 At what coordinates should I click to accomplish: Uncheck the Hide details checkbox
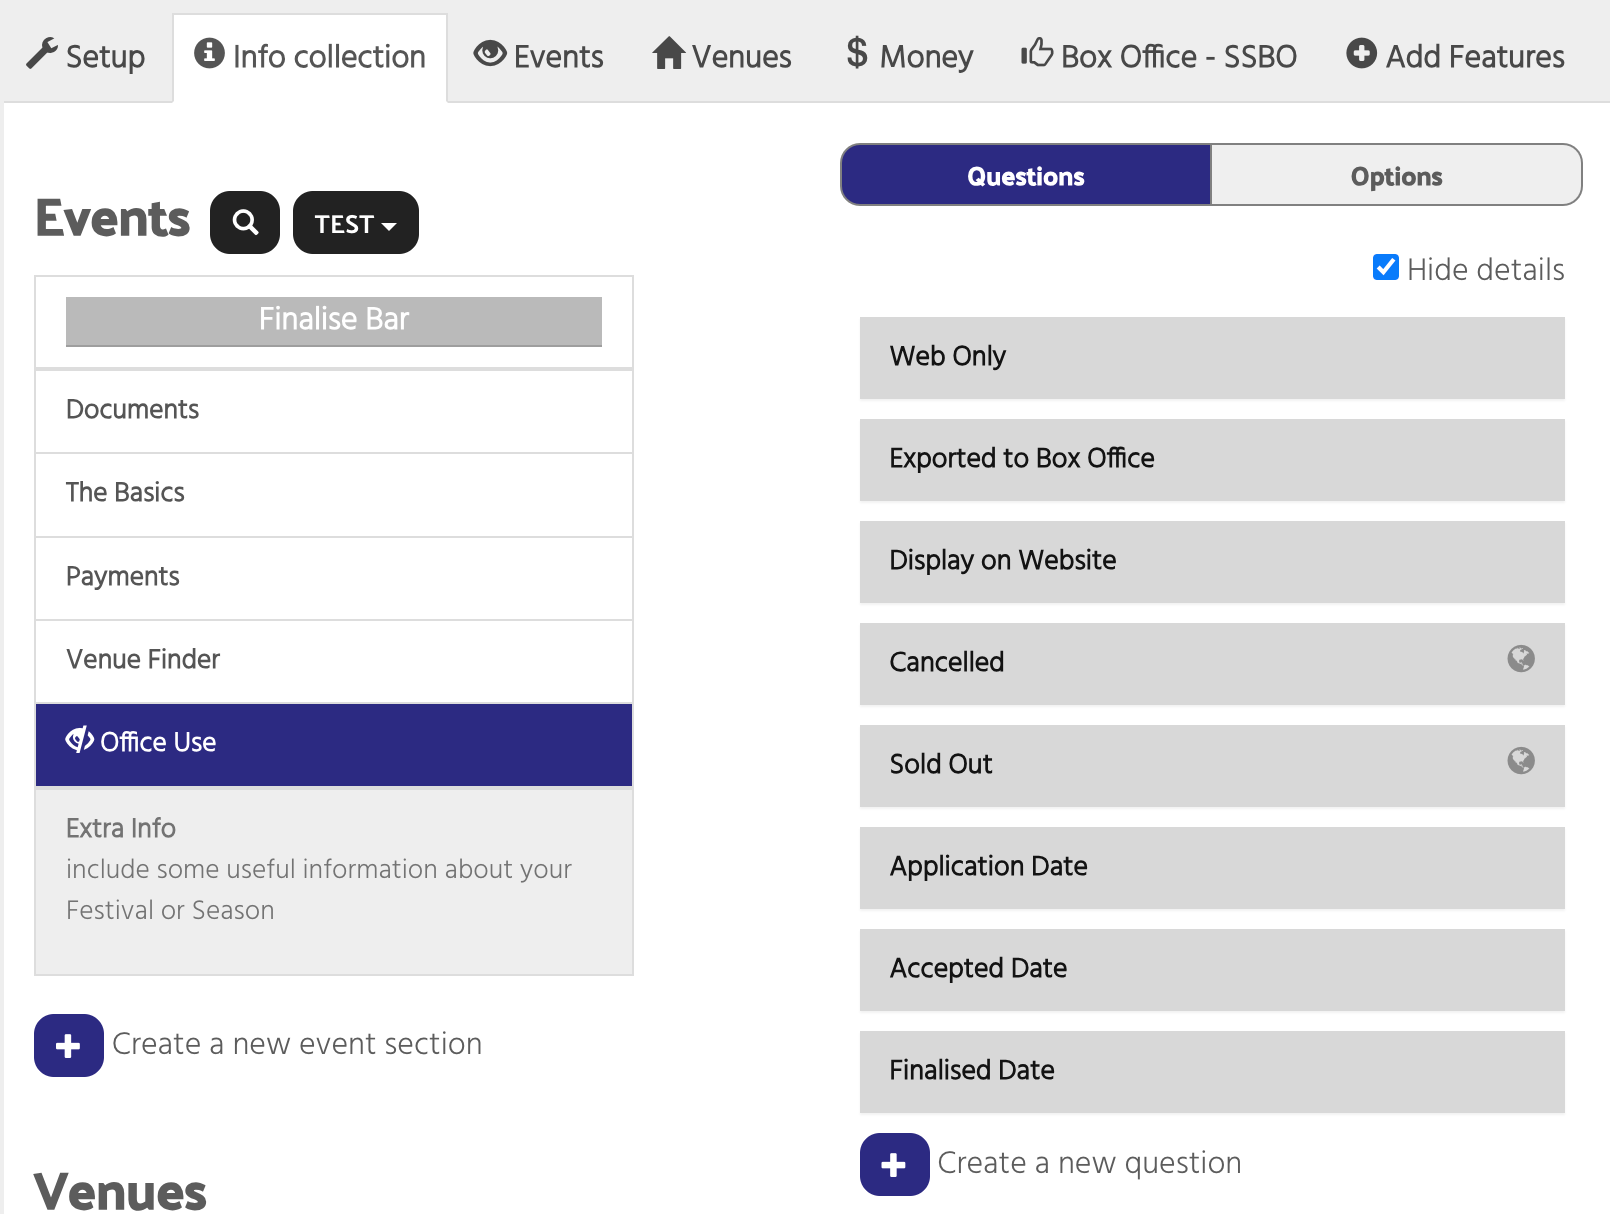point(1386,267)
